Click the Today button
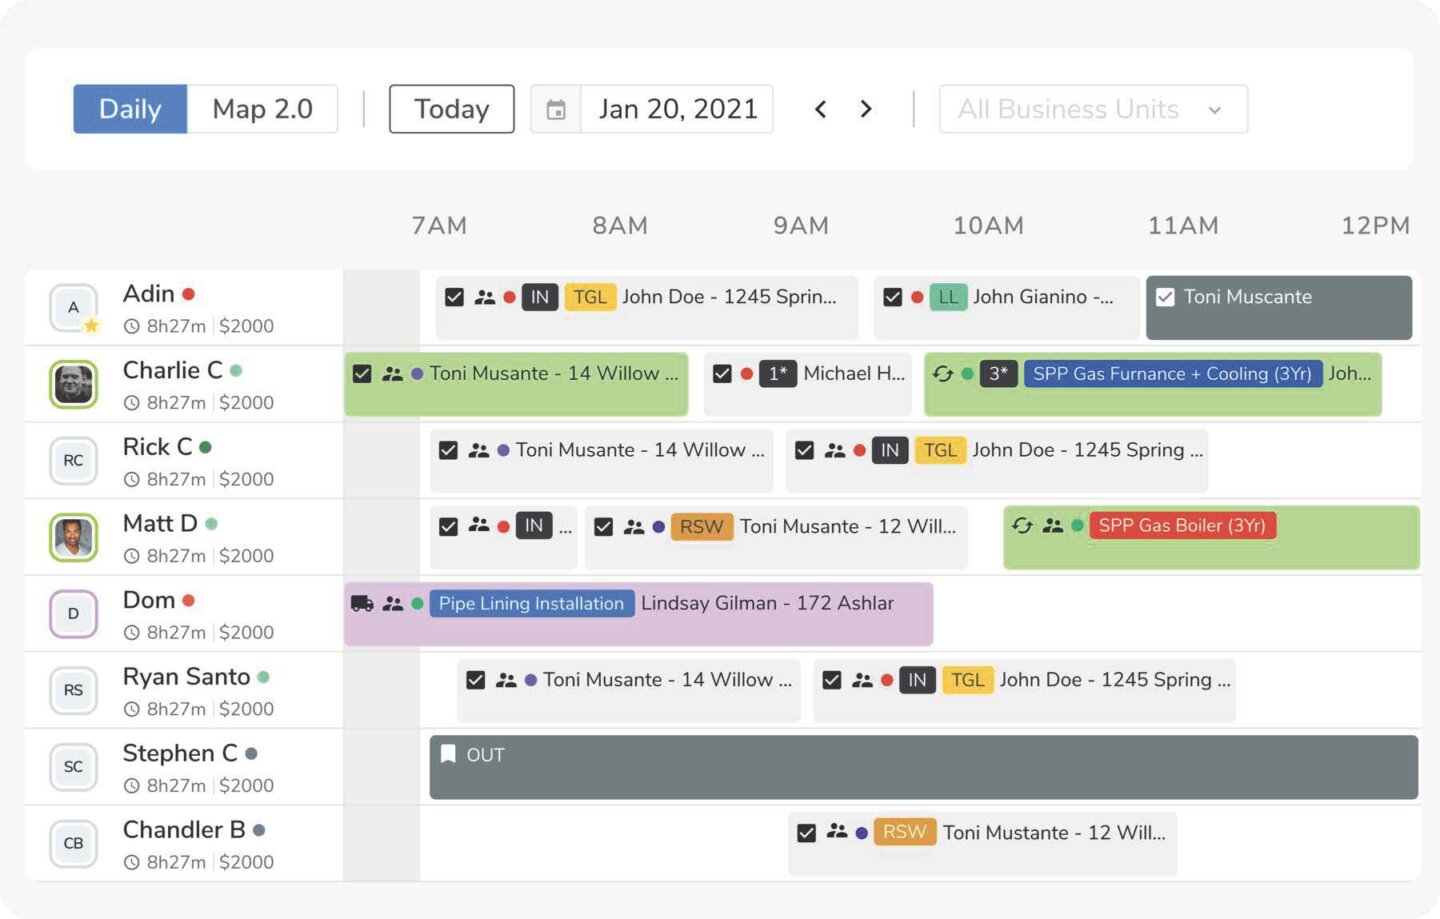Screen dimensions: 1440x919 coord(451,109)
